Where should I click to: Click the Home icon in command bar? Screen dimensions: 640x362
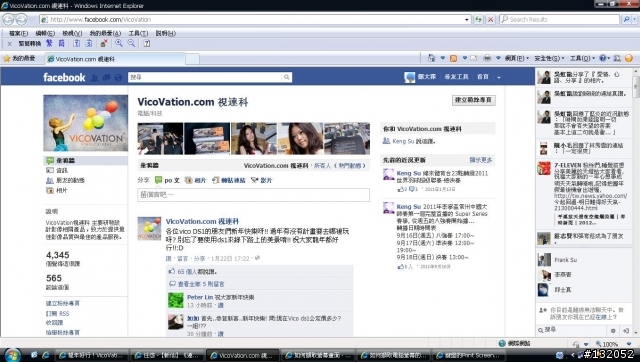coord(431,58)
